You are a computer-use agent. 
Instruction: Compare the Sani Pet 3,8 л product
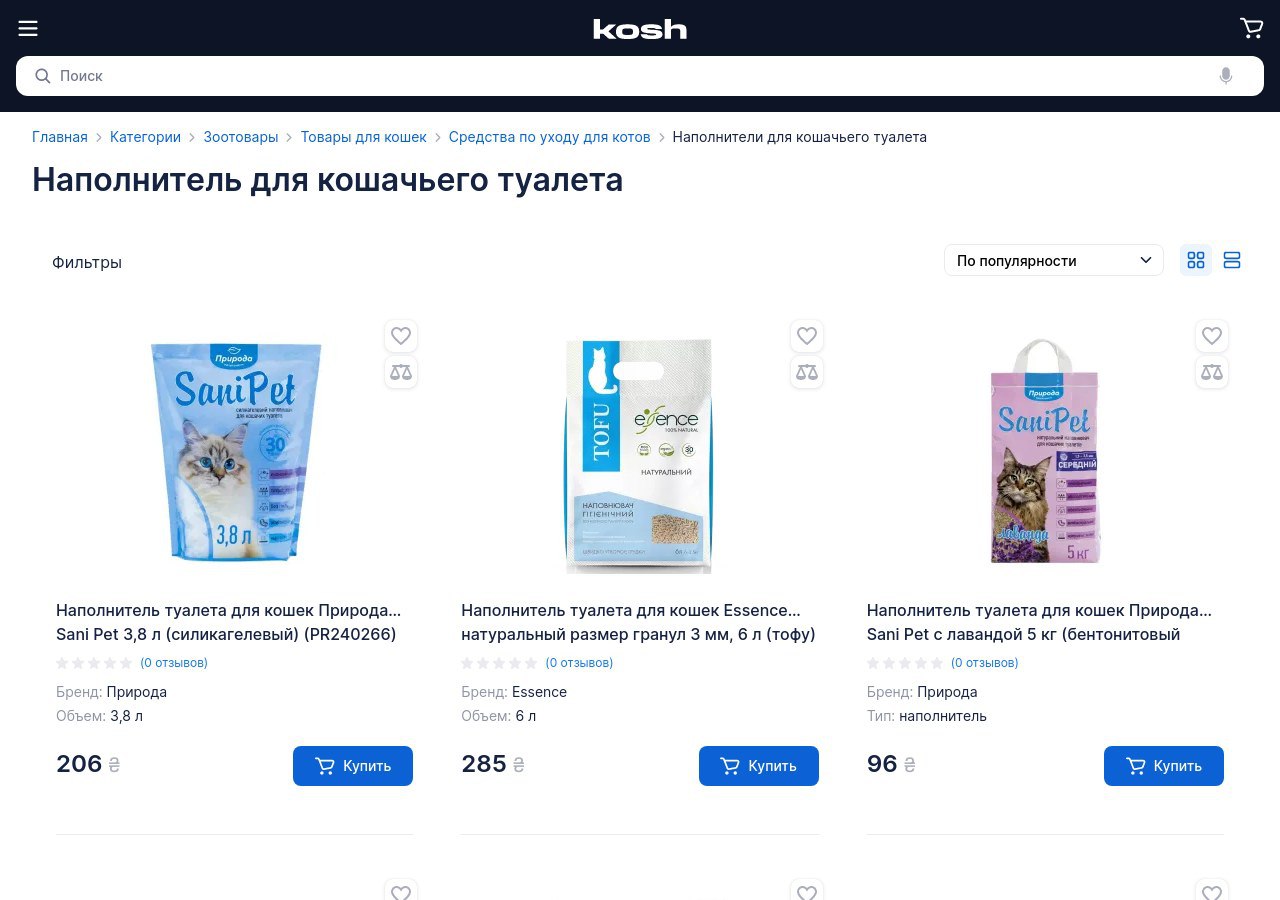401,372
